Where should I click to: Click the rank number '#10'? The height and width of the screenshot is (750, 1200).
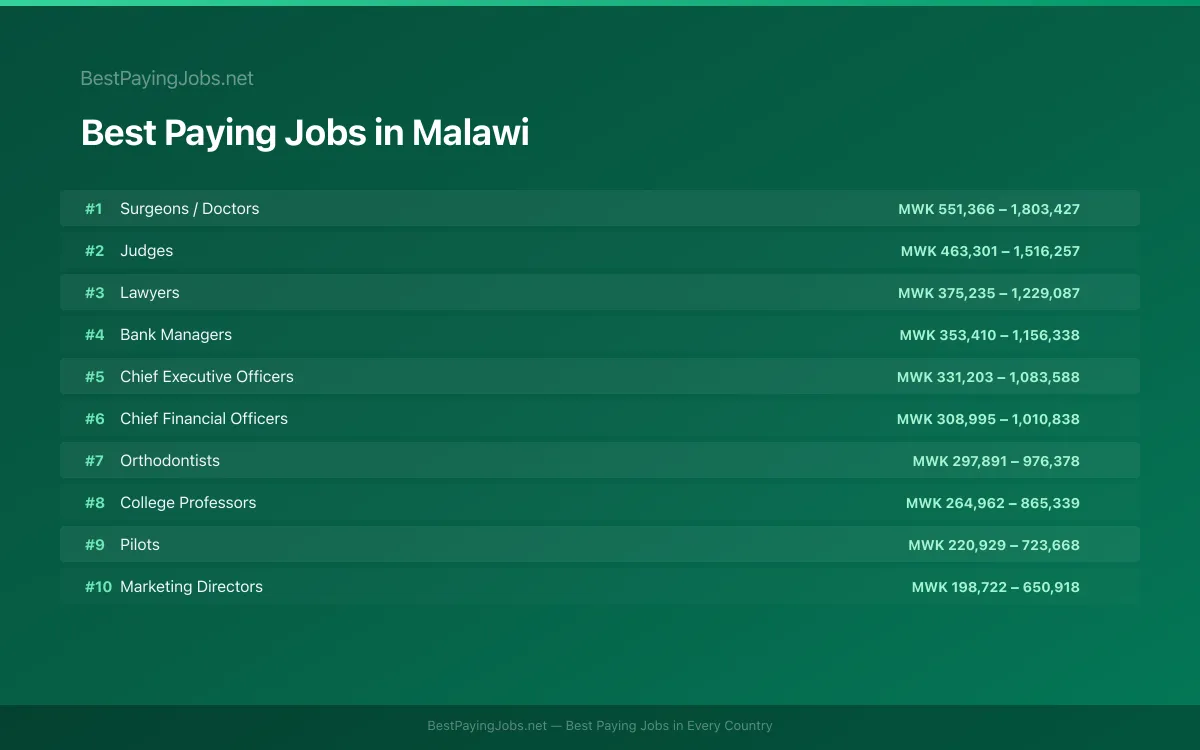(98, 587)
